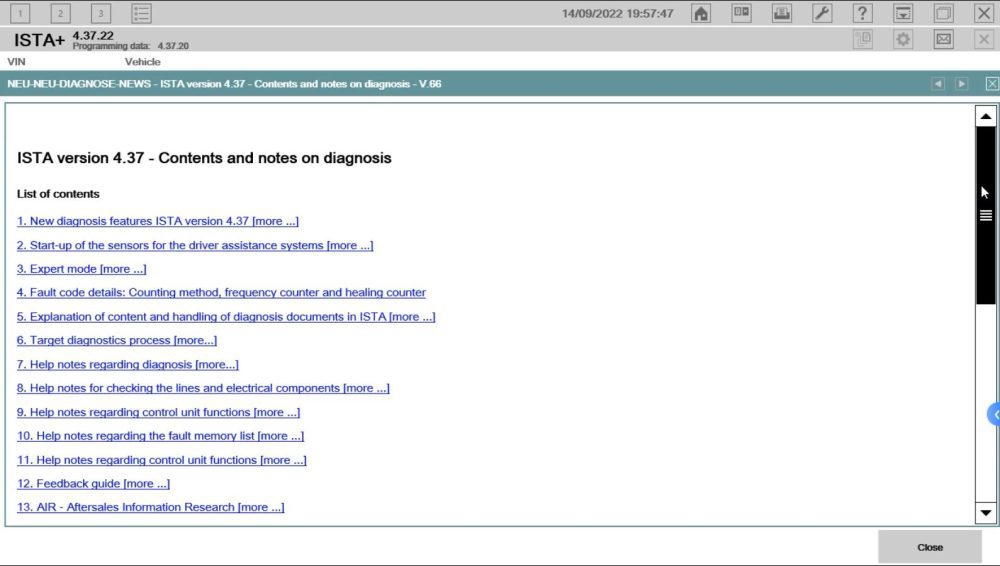
Task: Open link 13 AIR Aftersales Information Research
Action: click(151, 507)
